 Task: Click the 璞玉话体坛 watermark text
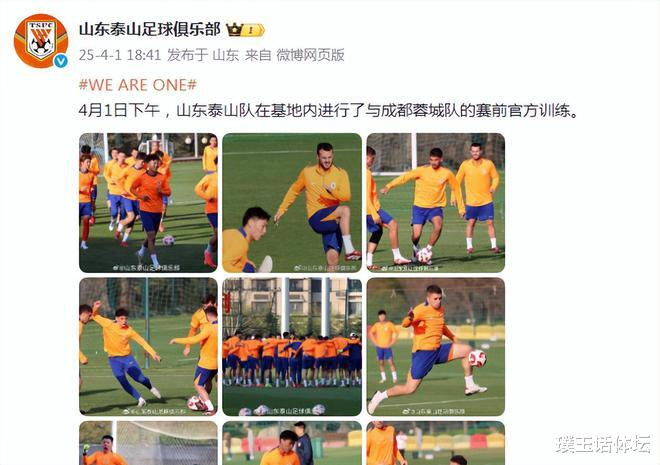[603, 444]
